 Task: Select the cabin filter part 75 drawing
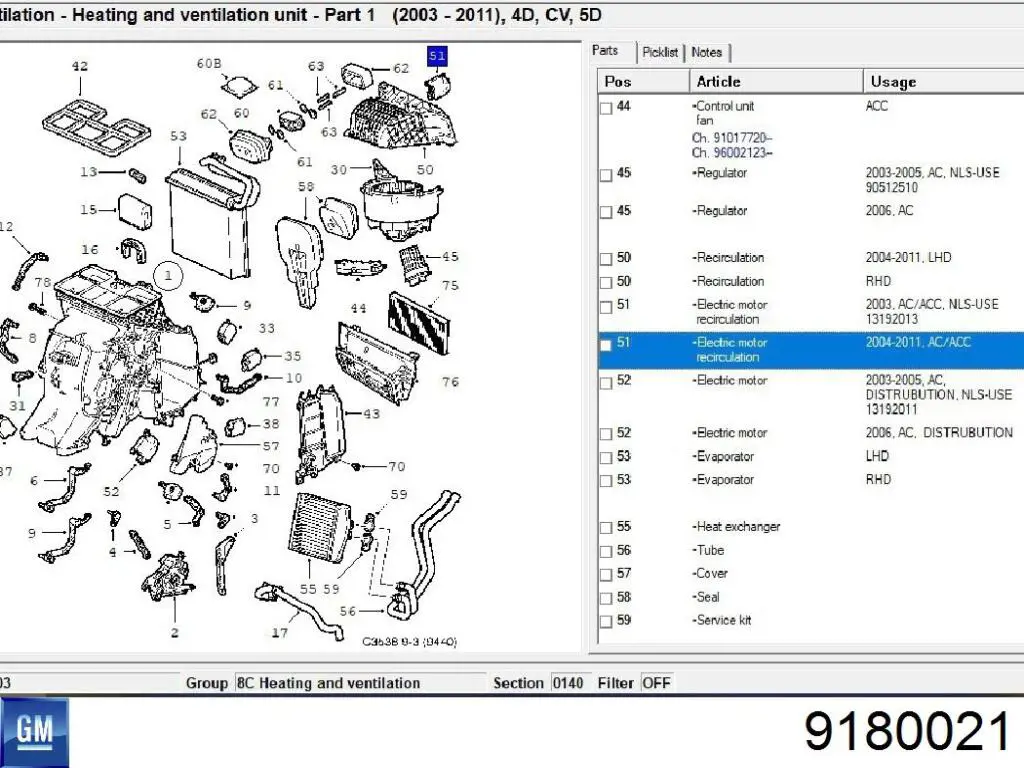click(419, 324)
